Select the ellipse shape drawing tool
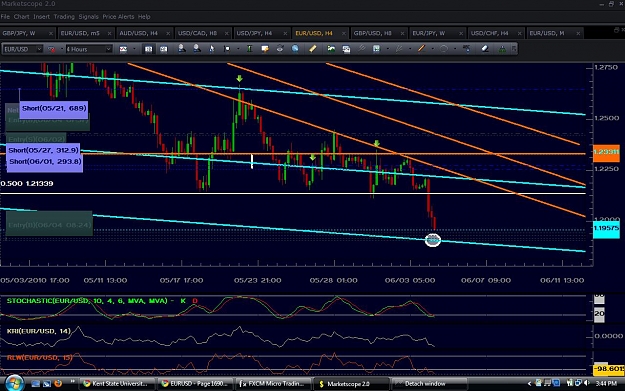Image resolution: width=625 pixels, height=391 pixels. tap(444, 49)
